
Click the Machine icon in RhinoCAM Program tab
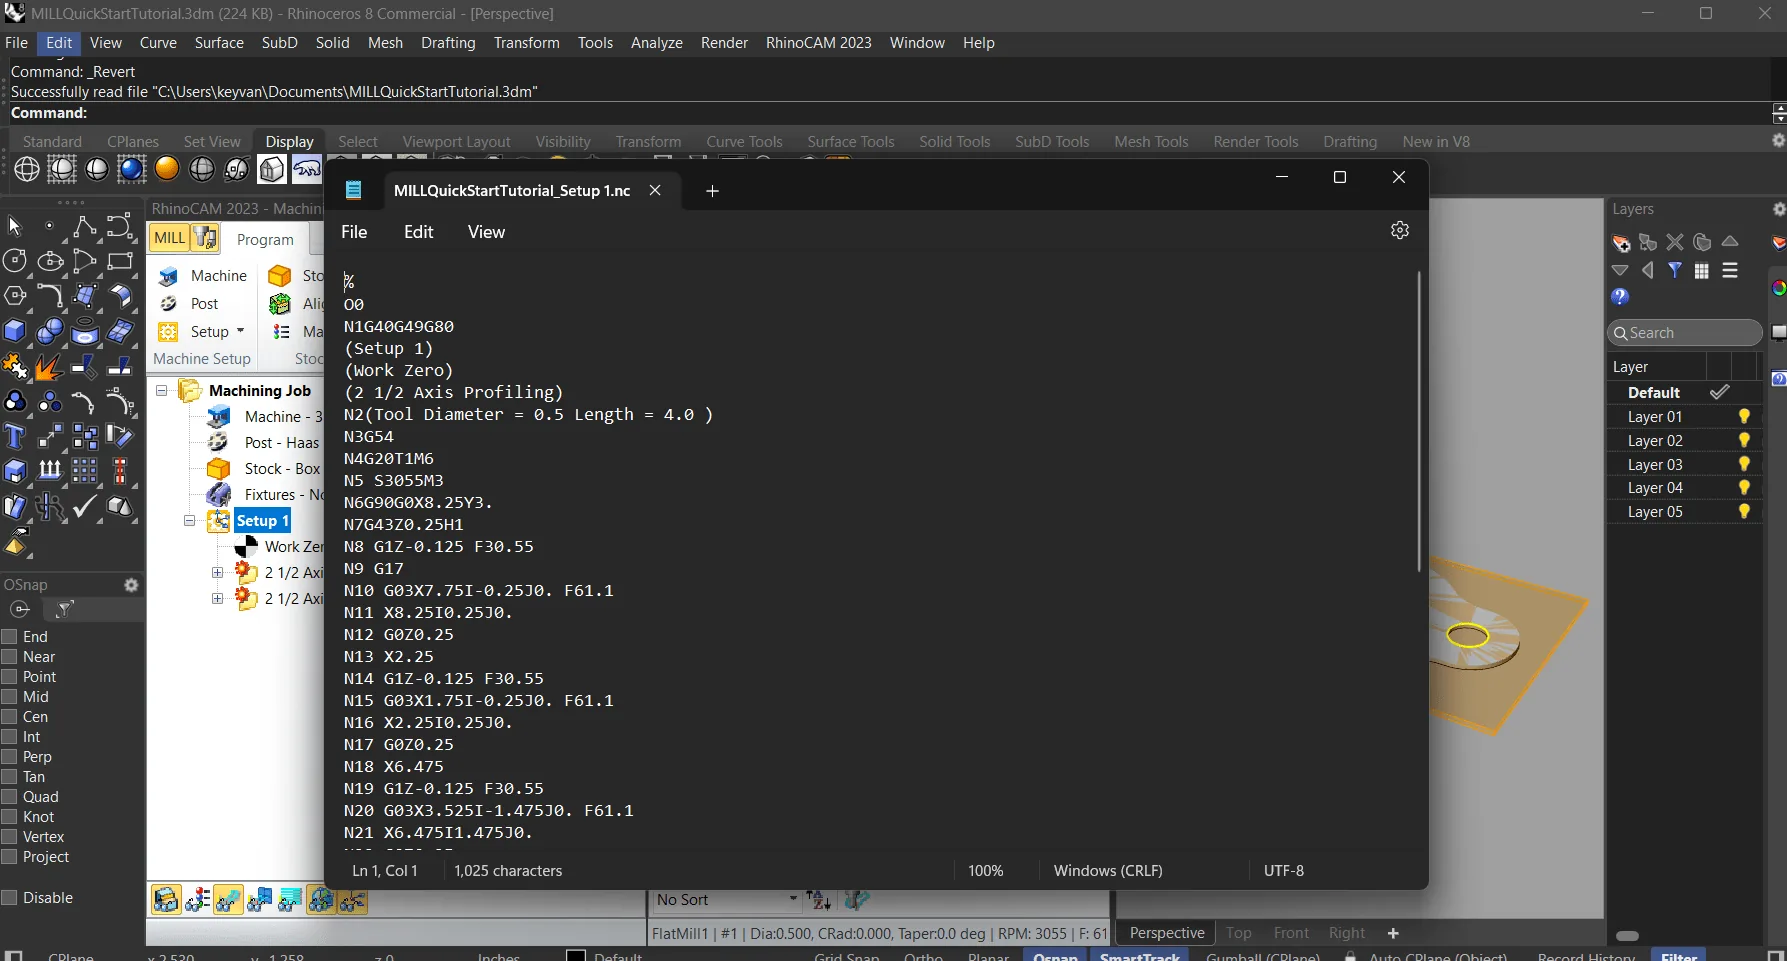point(205,276)
